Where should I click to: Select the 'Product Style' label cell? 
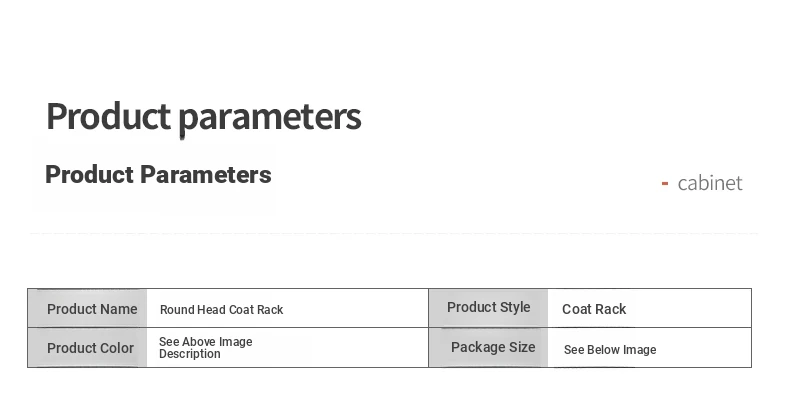[489, 308]
